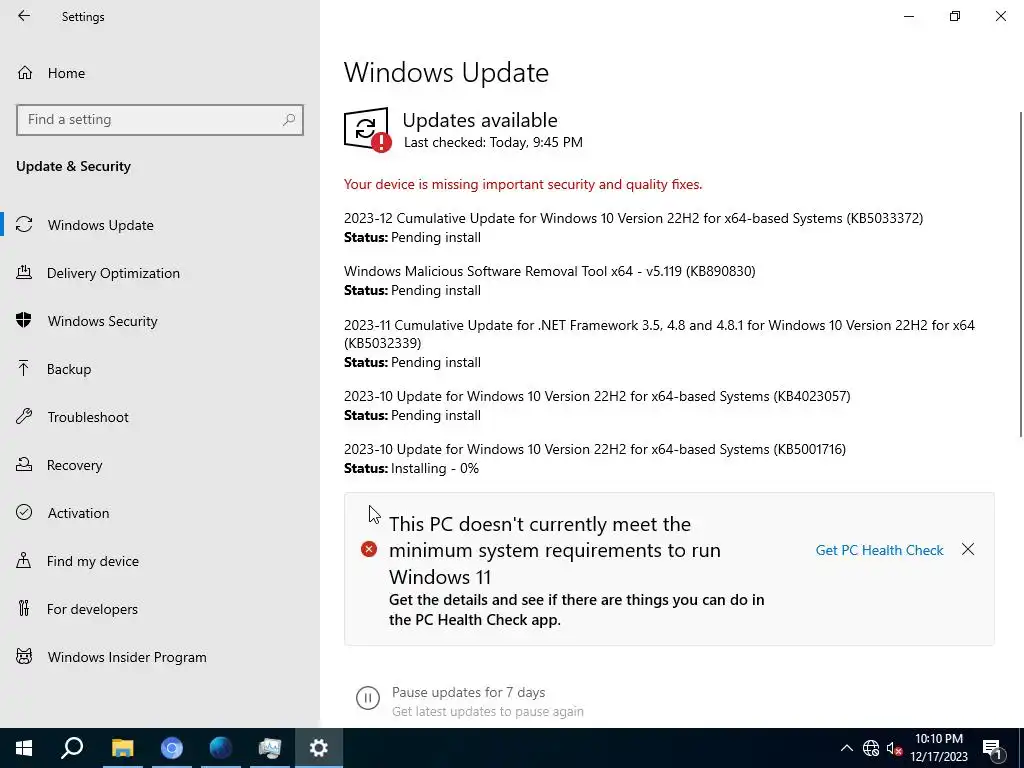This screenshot has width=1024, height=768.
Task: Click the Windows Security shield icon
Action: tap(24, 320)
